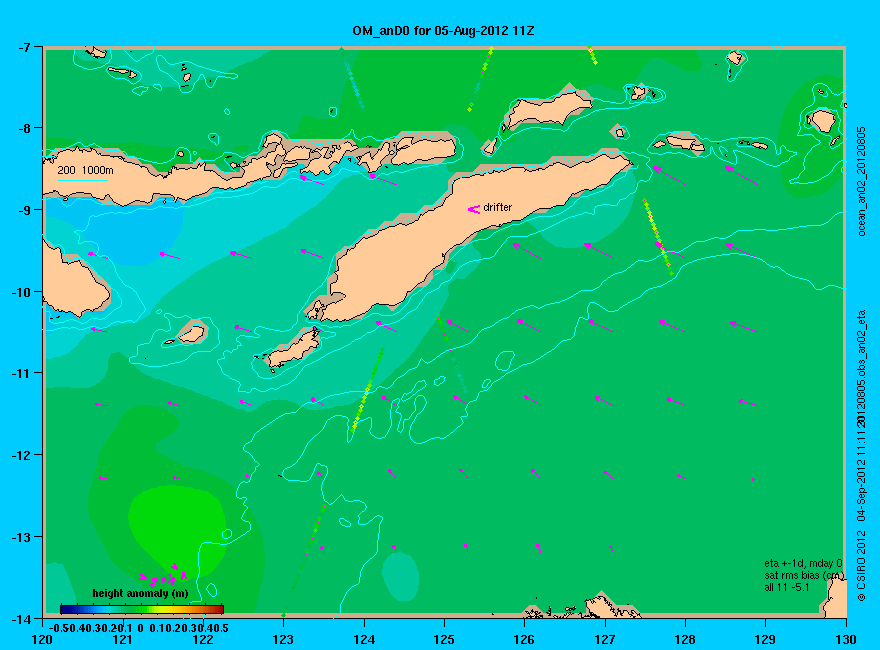The height and width of the screenshot is (650, 880).
Task: Click the longitude axis label '125'
Action: tap(444, 639)
